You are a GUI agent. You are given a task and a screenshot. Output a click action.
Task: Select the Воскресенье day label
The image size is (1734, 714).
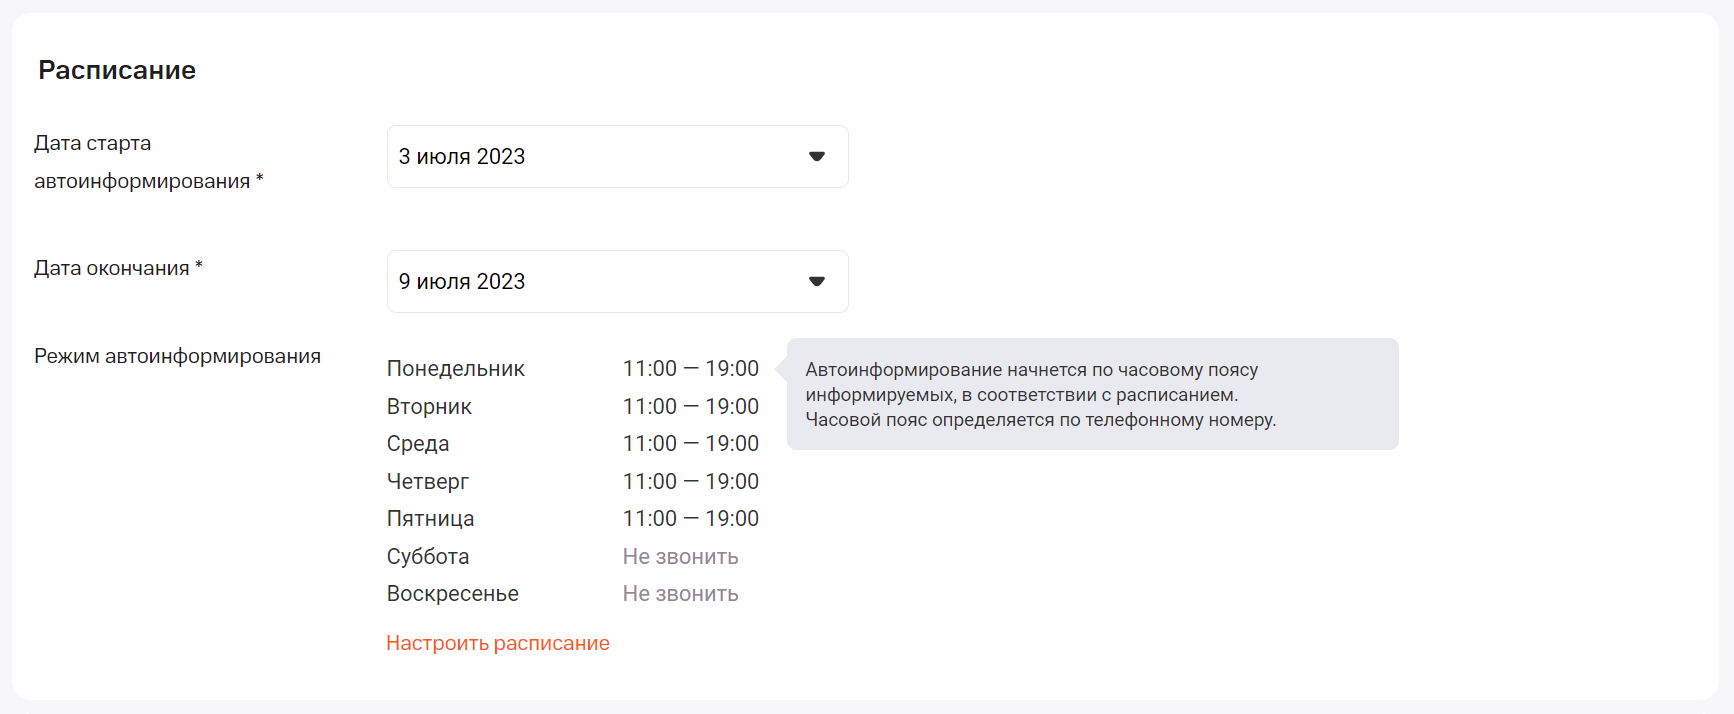tap(453, 594)
